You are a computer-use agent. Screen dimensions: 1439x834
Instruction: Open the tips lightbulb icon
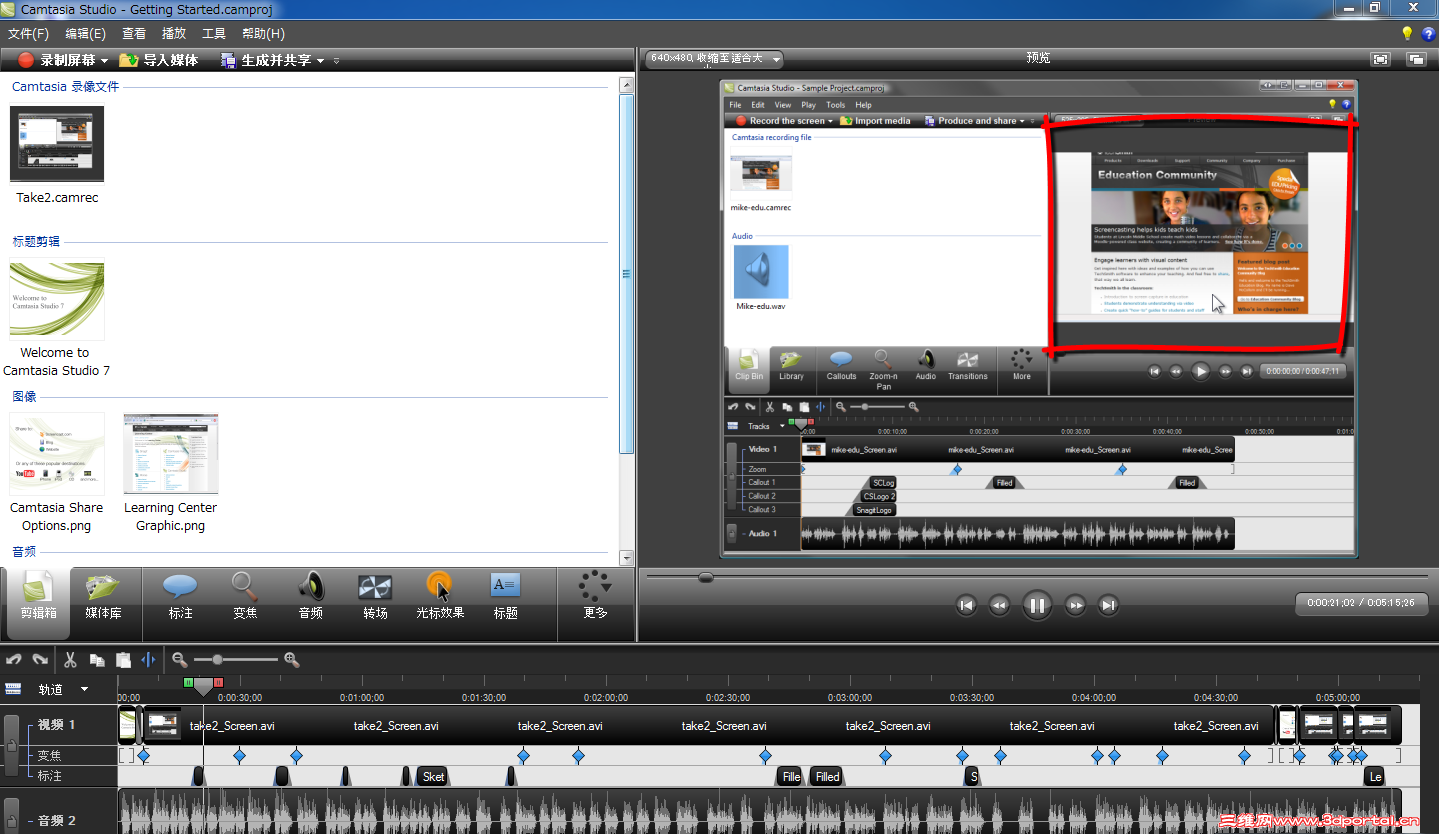click(x=1407, y=34)
